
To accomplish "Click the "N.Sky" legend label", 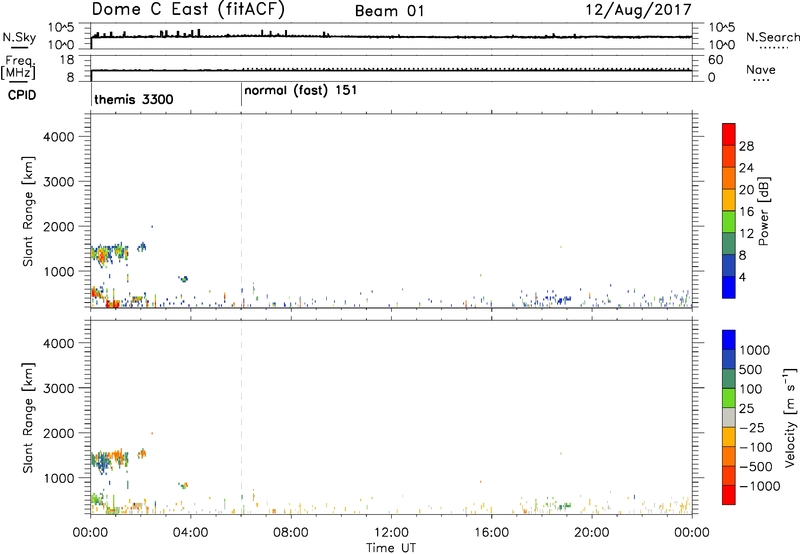I will click(19, 37).
